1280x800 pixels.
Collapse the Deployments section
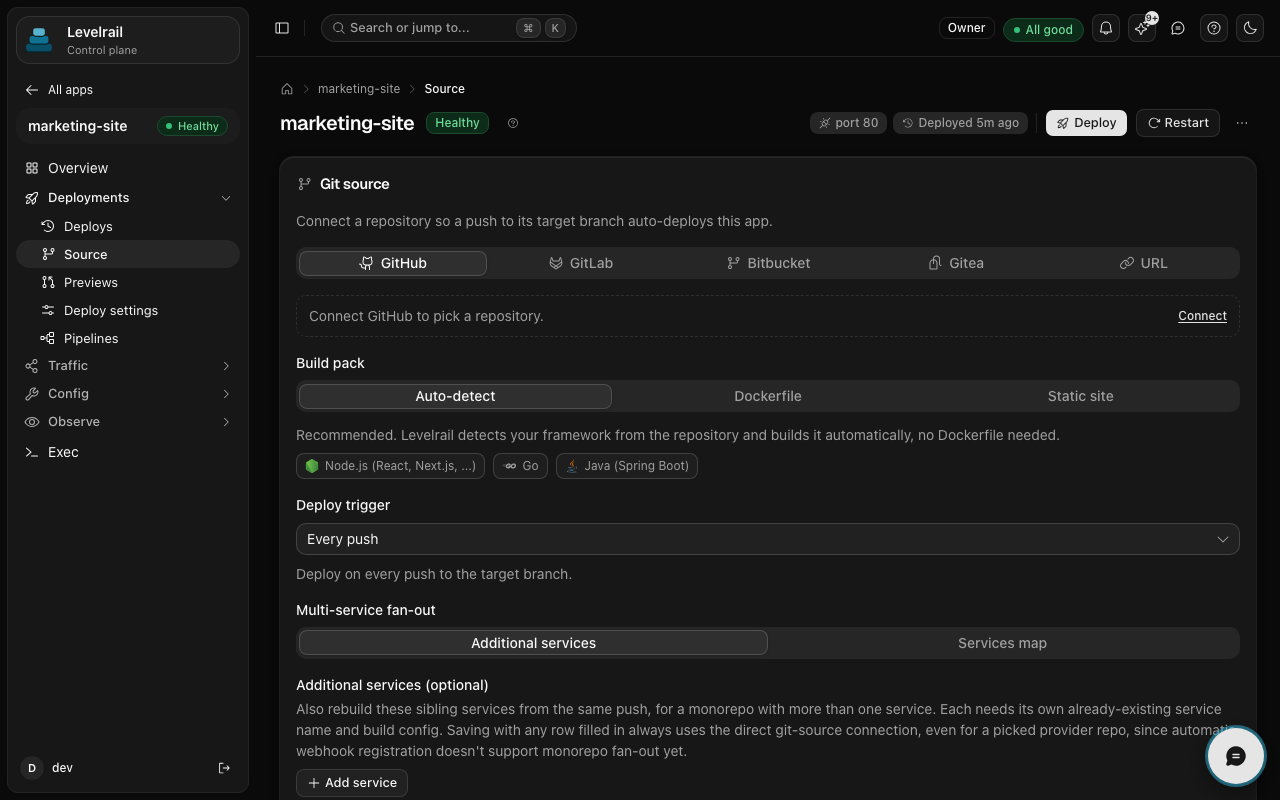[128, 198]
